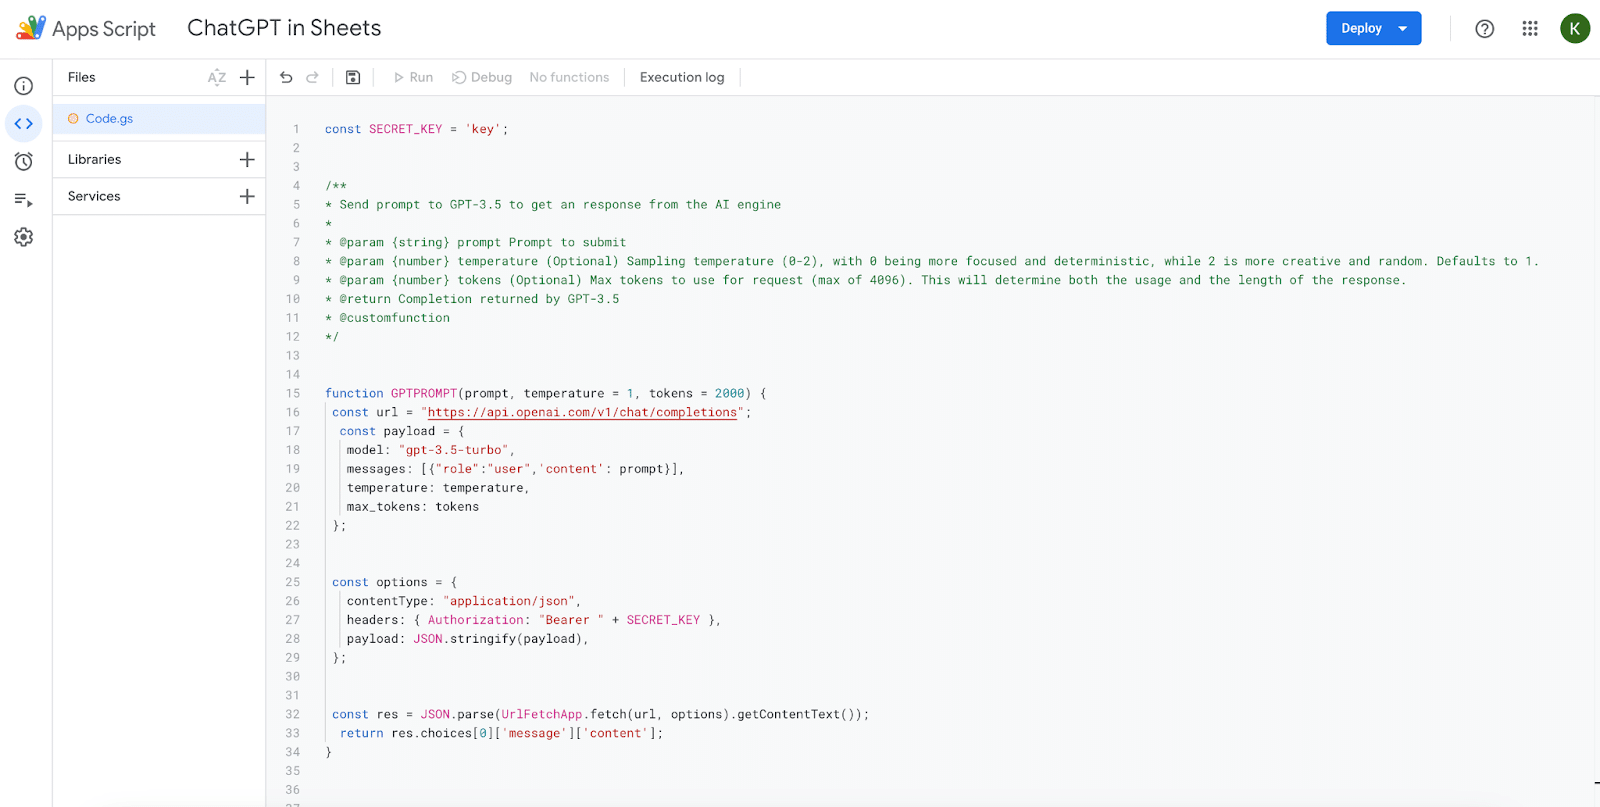Click the 'key' string on line 1
The width and height of the screenshot is (1600, 807).
click(483, 129)
